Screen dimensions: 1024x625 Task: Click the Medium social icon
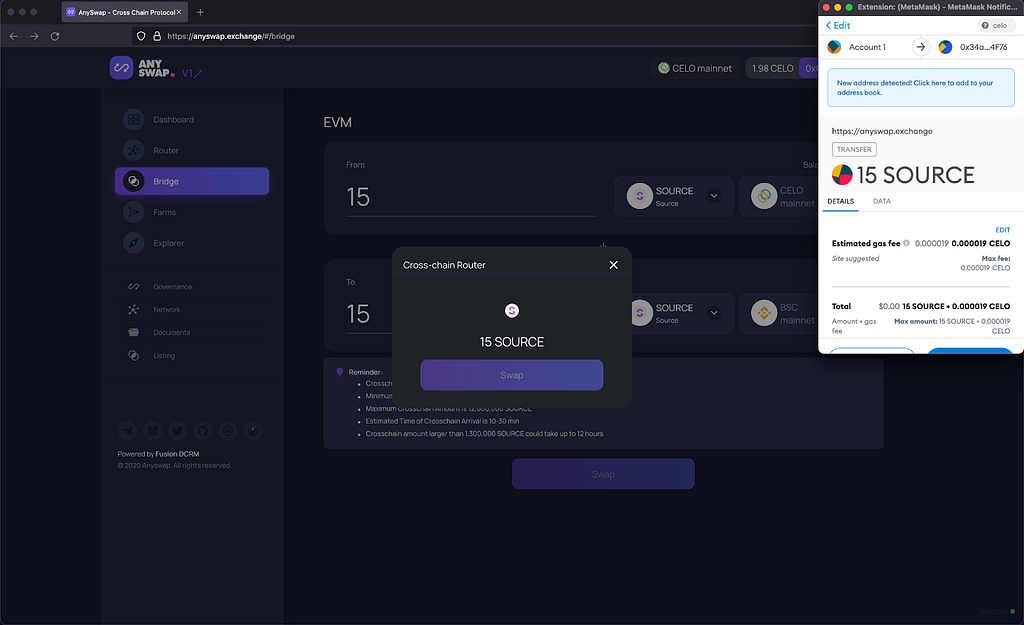(x=152, y=430)
